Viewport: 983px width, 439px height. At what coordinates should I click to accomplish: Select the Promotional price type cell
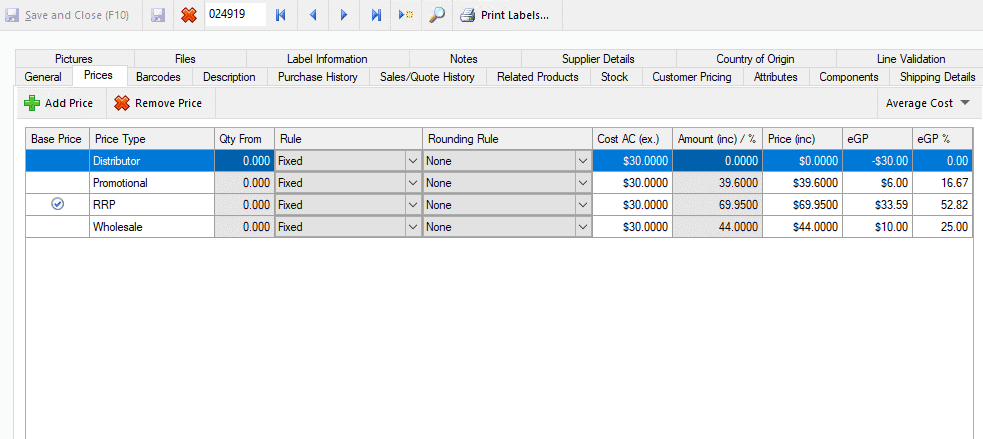click(152, 183)
